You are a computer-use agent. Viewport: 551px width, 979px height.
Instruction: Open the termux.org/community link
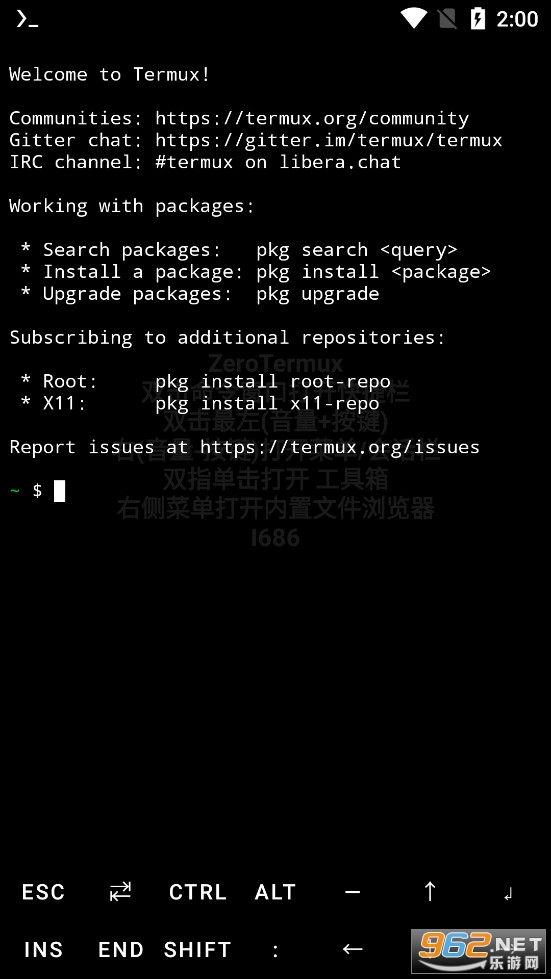point(312,119)
